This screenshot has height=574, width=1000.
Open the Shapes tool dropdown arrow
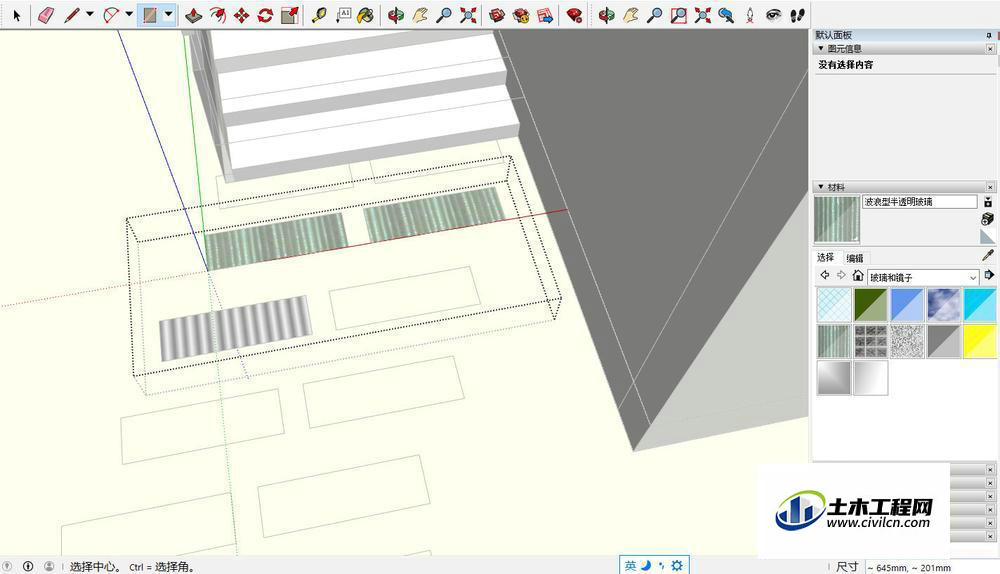click(168, 14)
